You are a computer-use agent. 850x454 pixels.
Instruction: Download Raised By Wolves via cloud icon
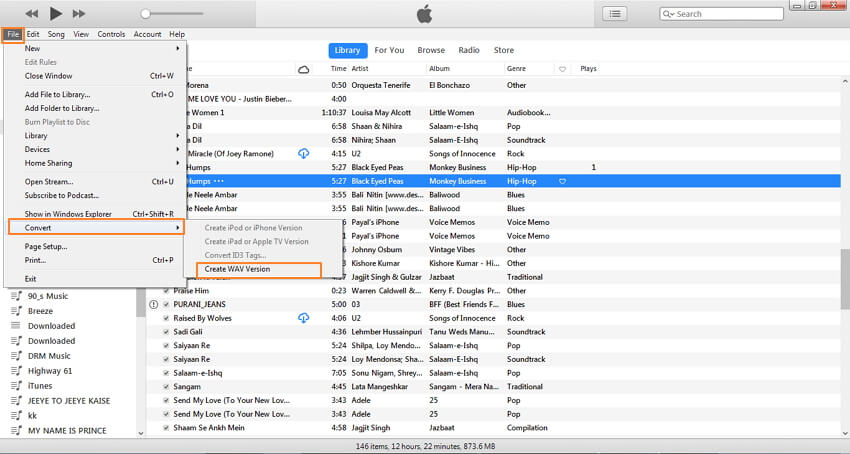(x=304, y=318)
